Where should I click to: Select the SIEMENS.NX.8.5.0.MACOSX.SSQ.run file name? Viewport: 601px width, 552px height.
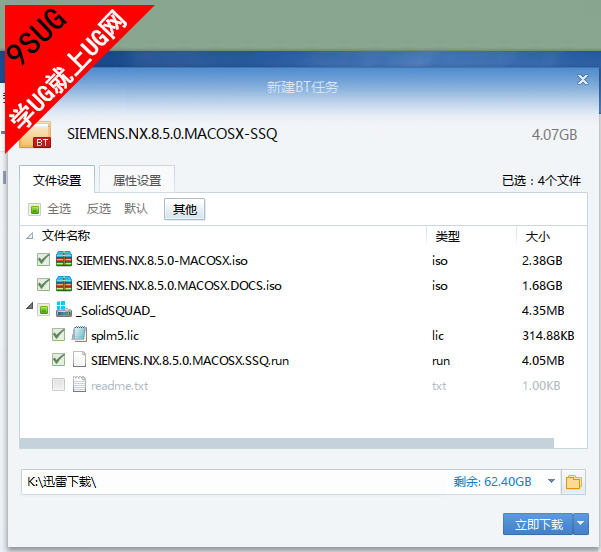[x=190, y=361]
